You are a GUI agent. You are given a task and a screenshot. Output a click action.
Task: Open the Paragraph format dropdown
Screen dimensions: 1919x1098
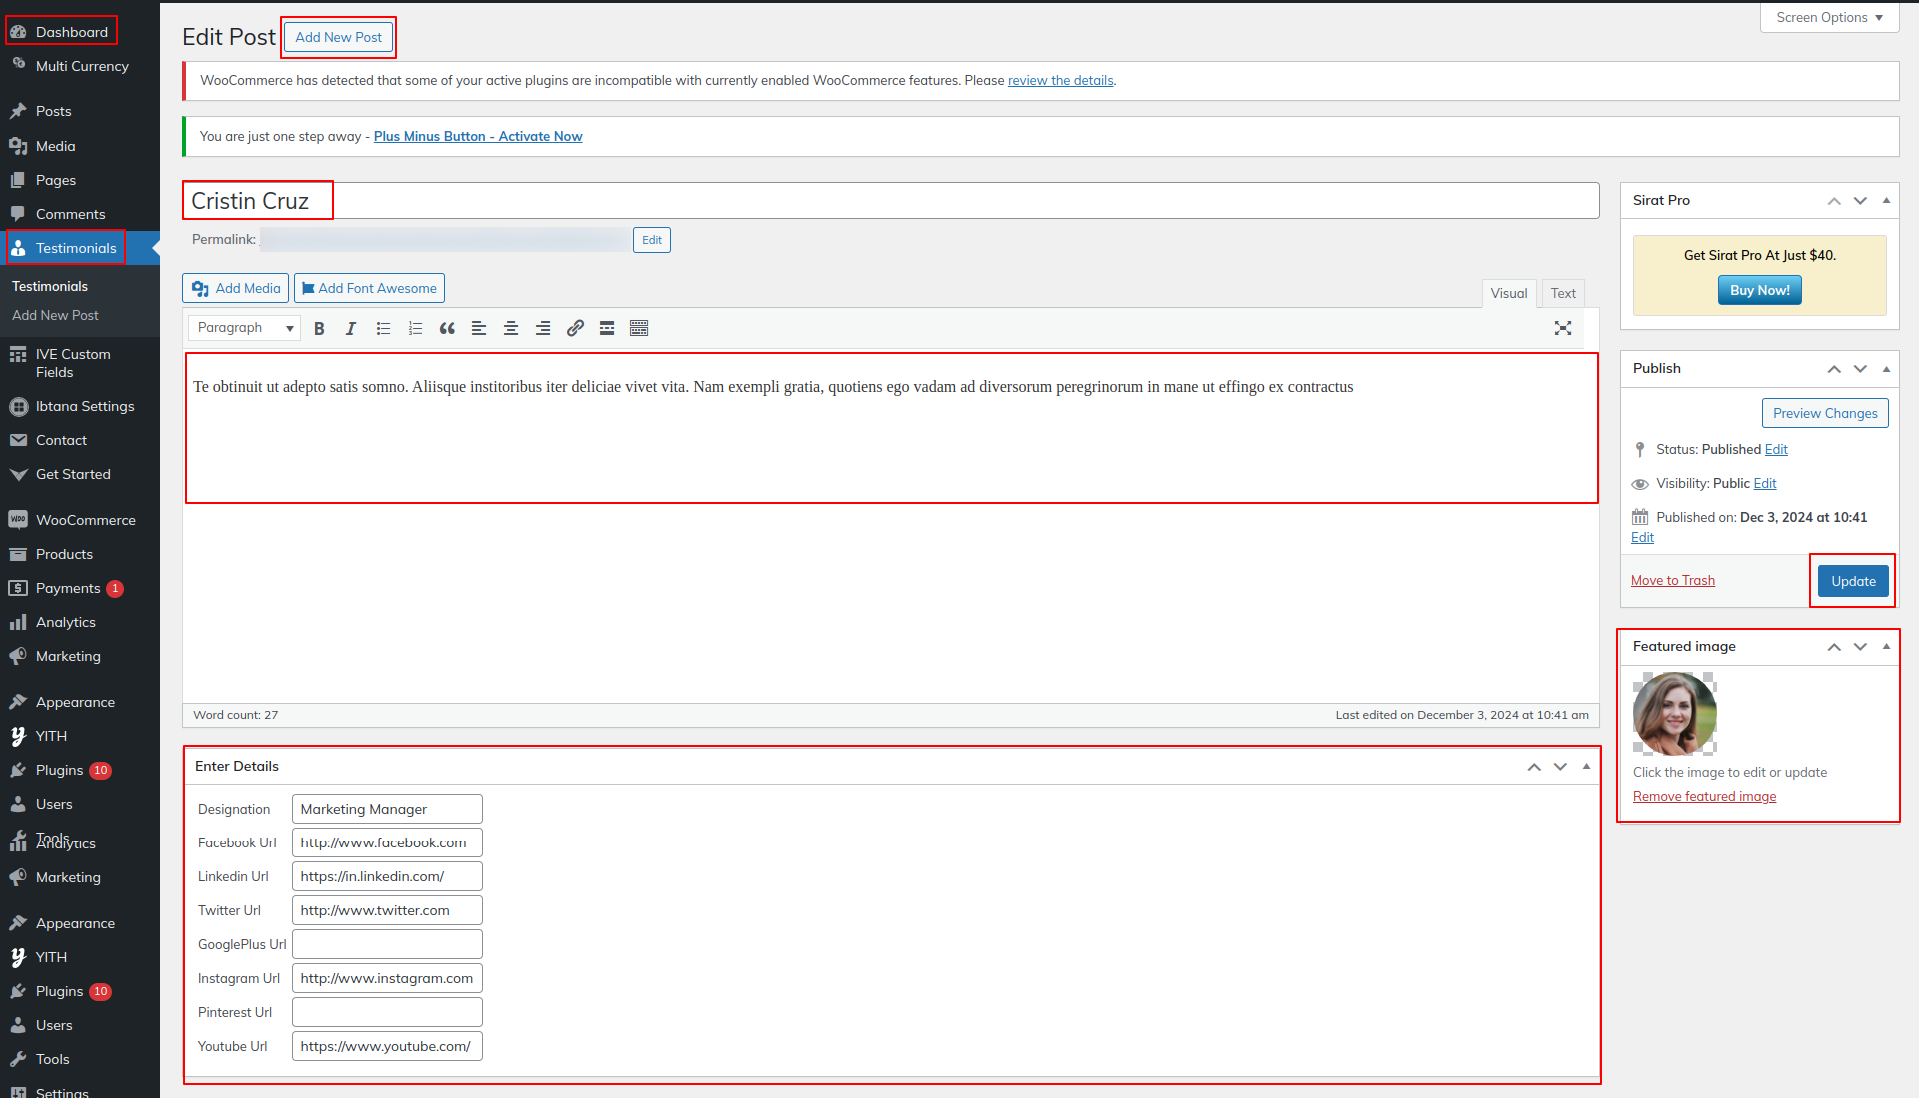(244, 328)
